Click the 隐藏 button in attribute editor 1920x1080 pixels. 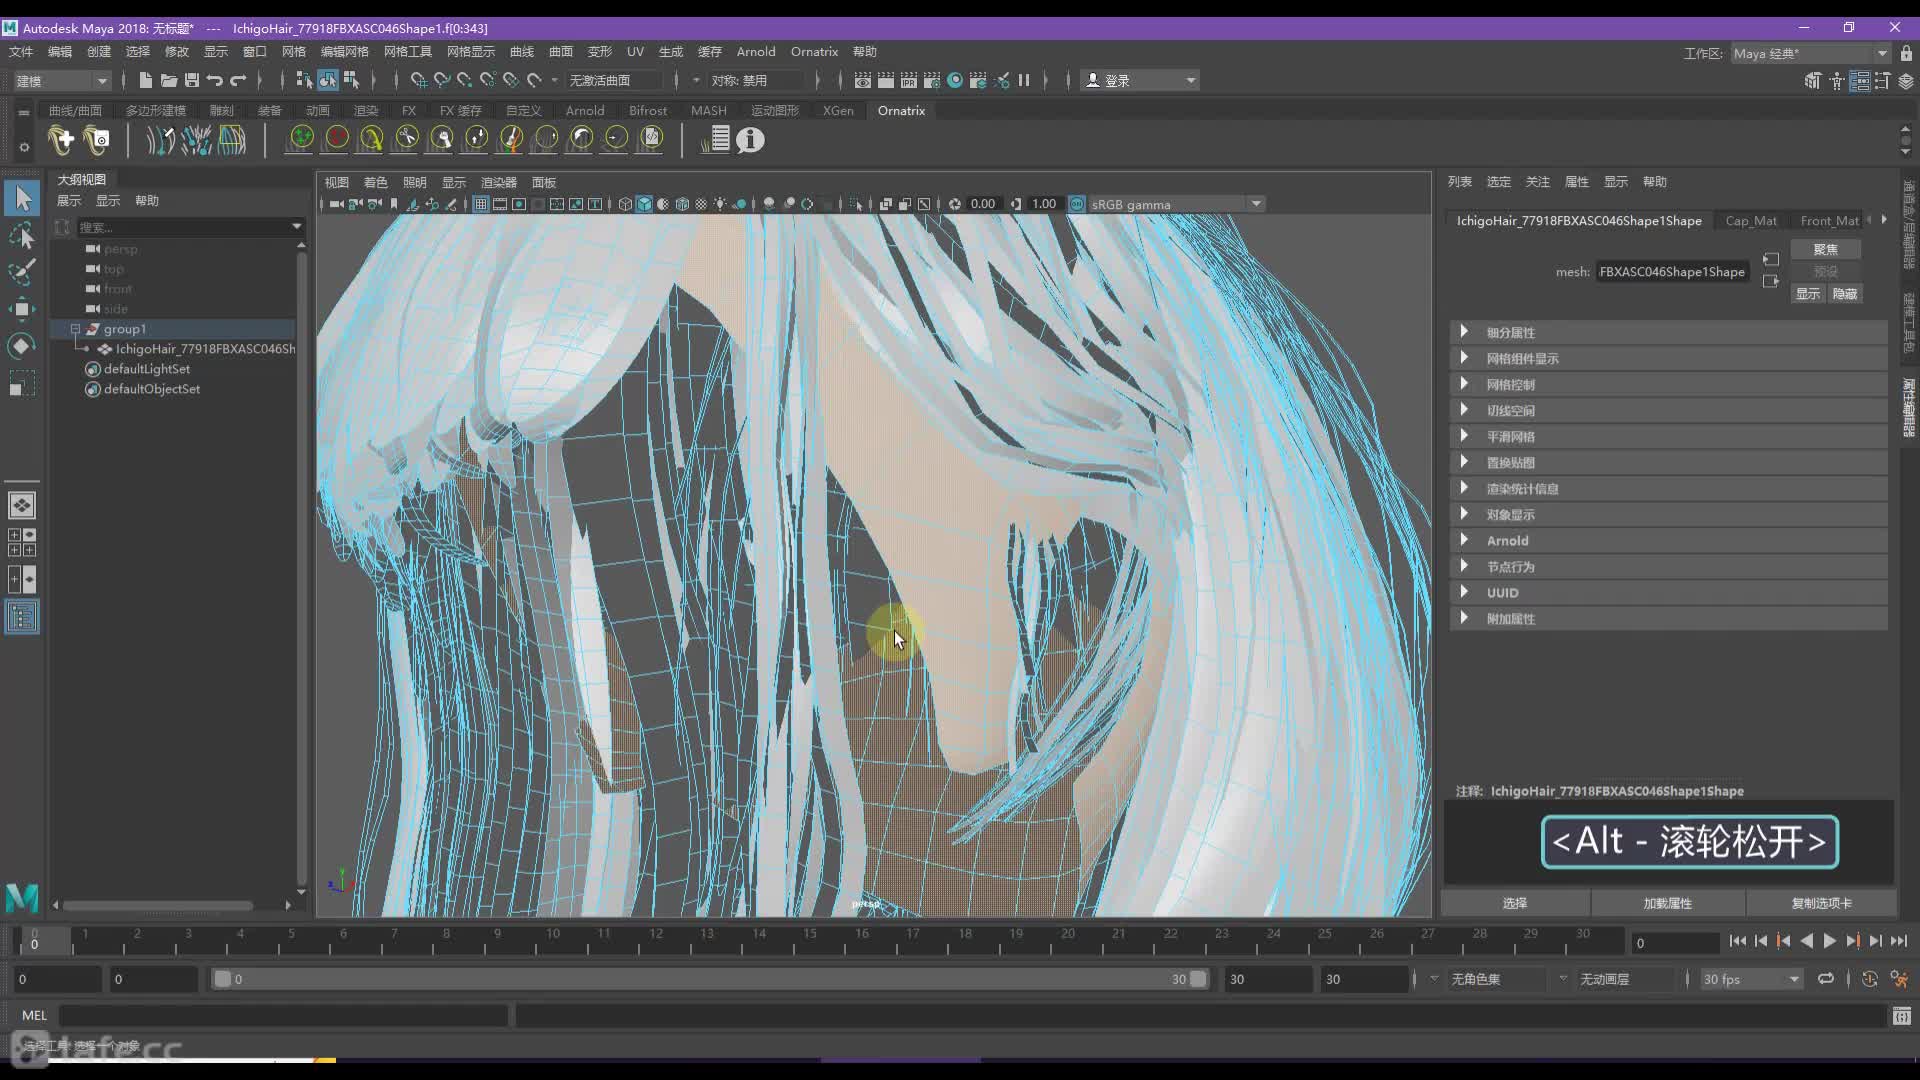click(1844, 293)
